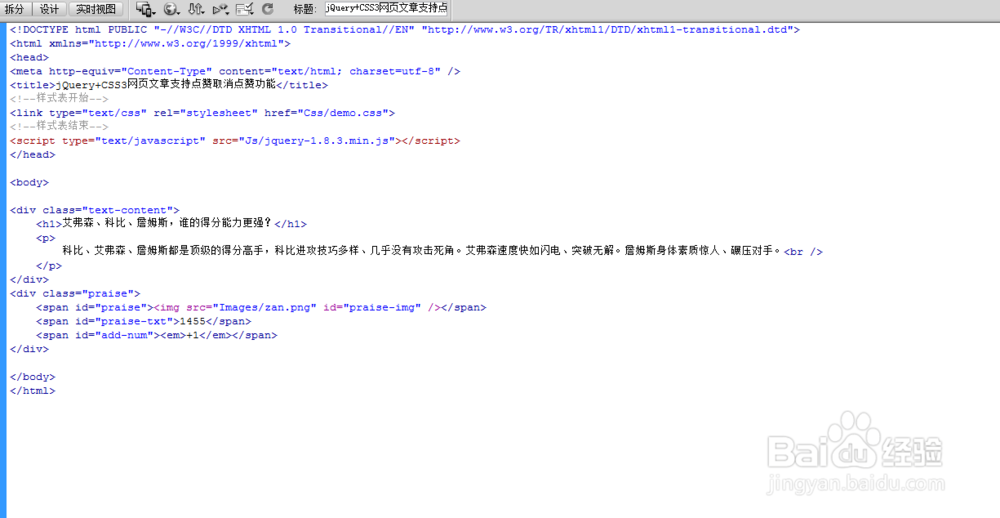Open the file management arrows icon
This screenshot has height=518, width=1000.
pyautogui.click(x=196, y=9)
